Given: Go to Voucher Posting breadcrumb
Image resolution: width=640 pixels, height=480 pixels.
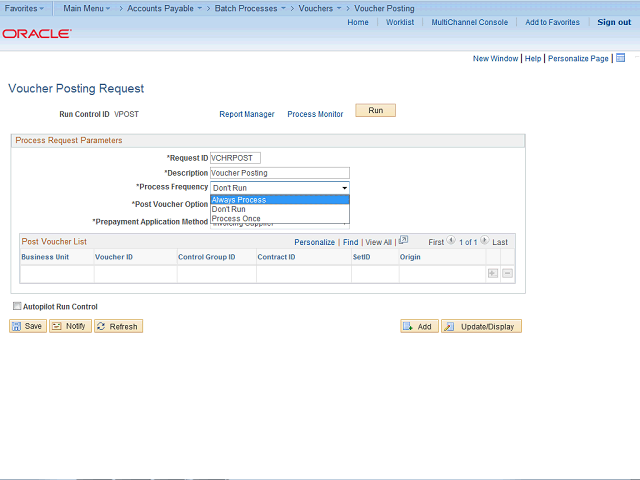Looking at the screenshot, I should coord(384,8).
